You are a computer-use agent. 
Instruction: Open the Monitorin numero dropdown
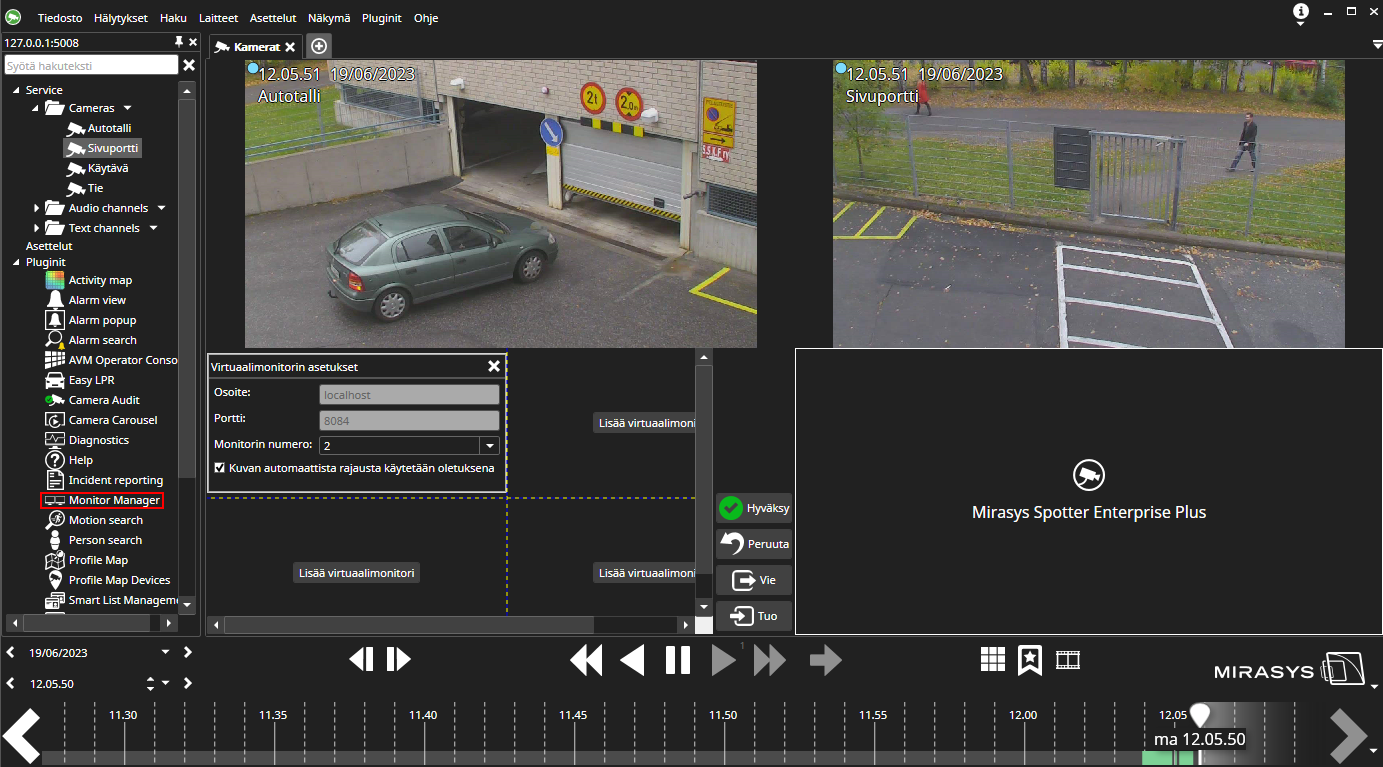pyautogui.click(x=489, y=446)
